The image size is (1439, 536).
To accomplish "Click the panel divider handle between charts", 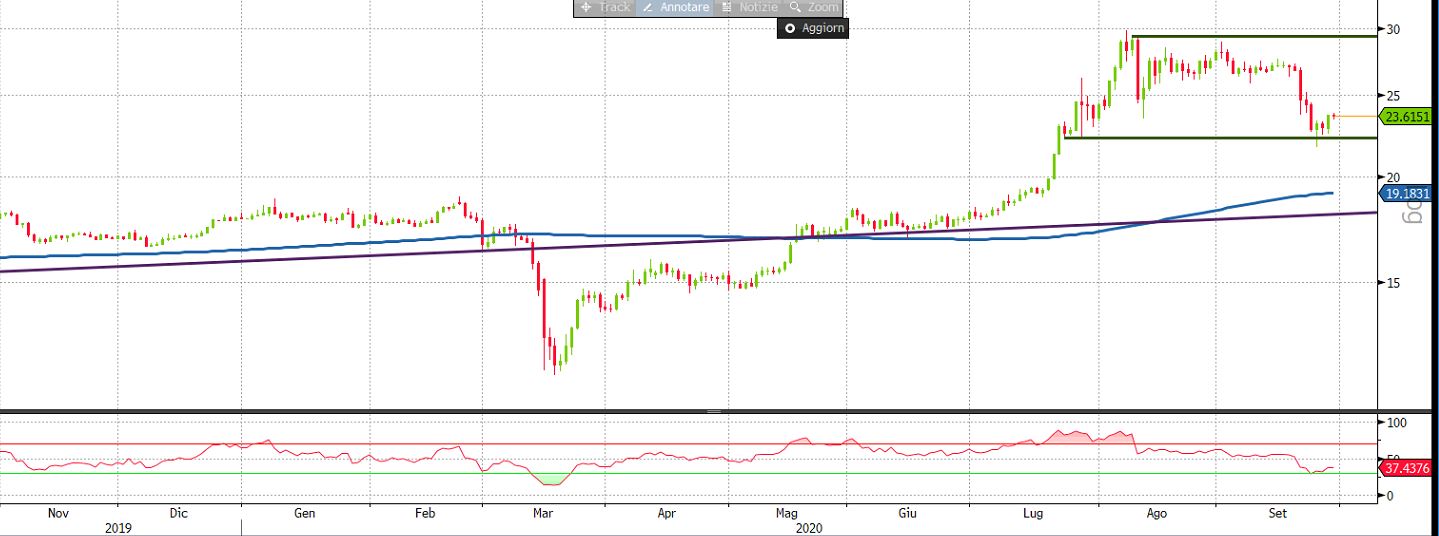I will [x=714, y=411].
